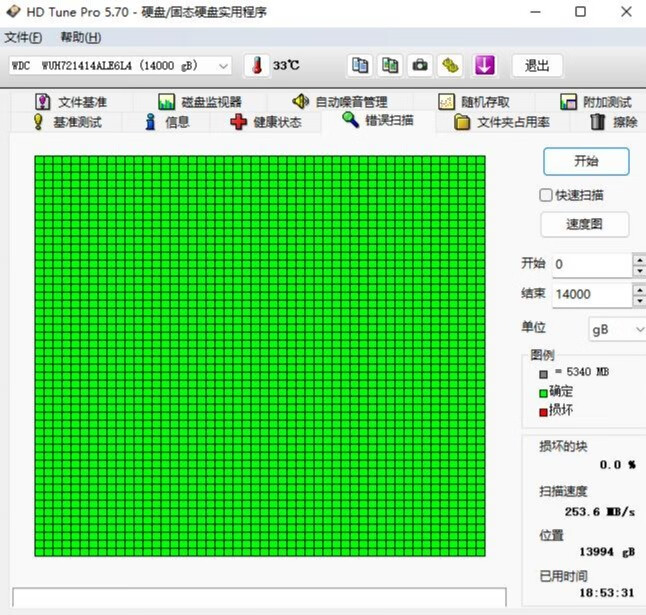Close the HD Tune Pro window

626,12
